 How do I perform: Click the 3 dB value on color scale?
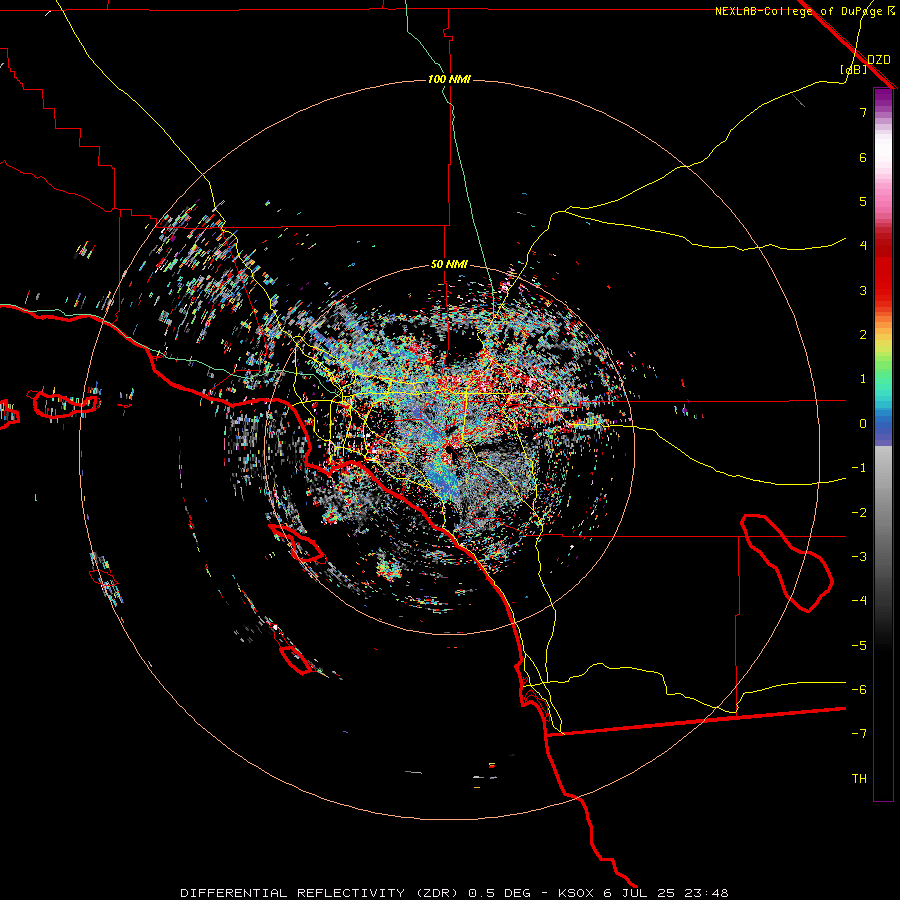click(x=863, y=290)
